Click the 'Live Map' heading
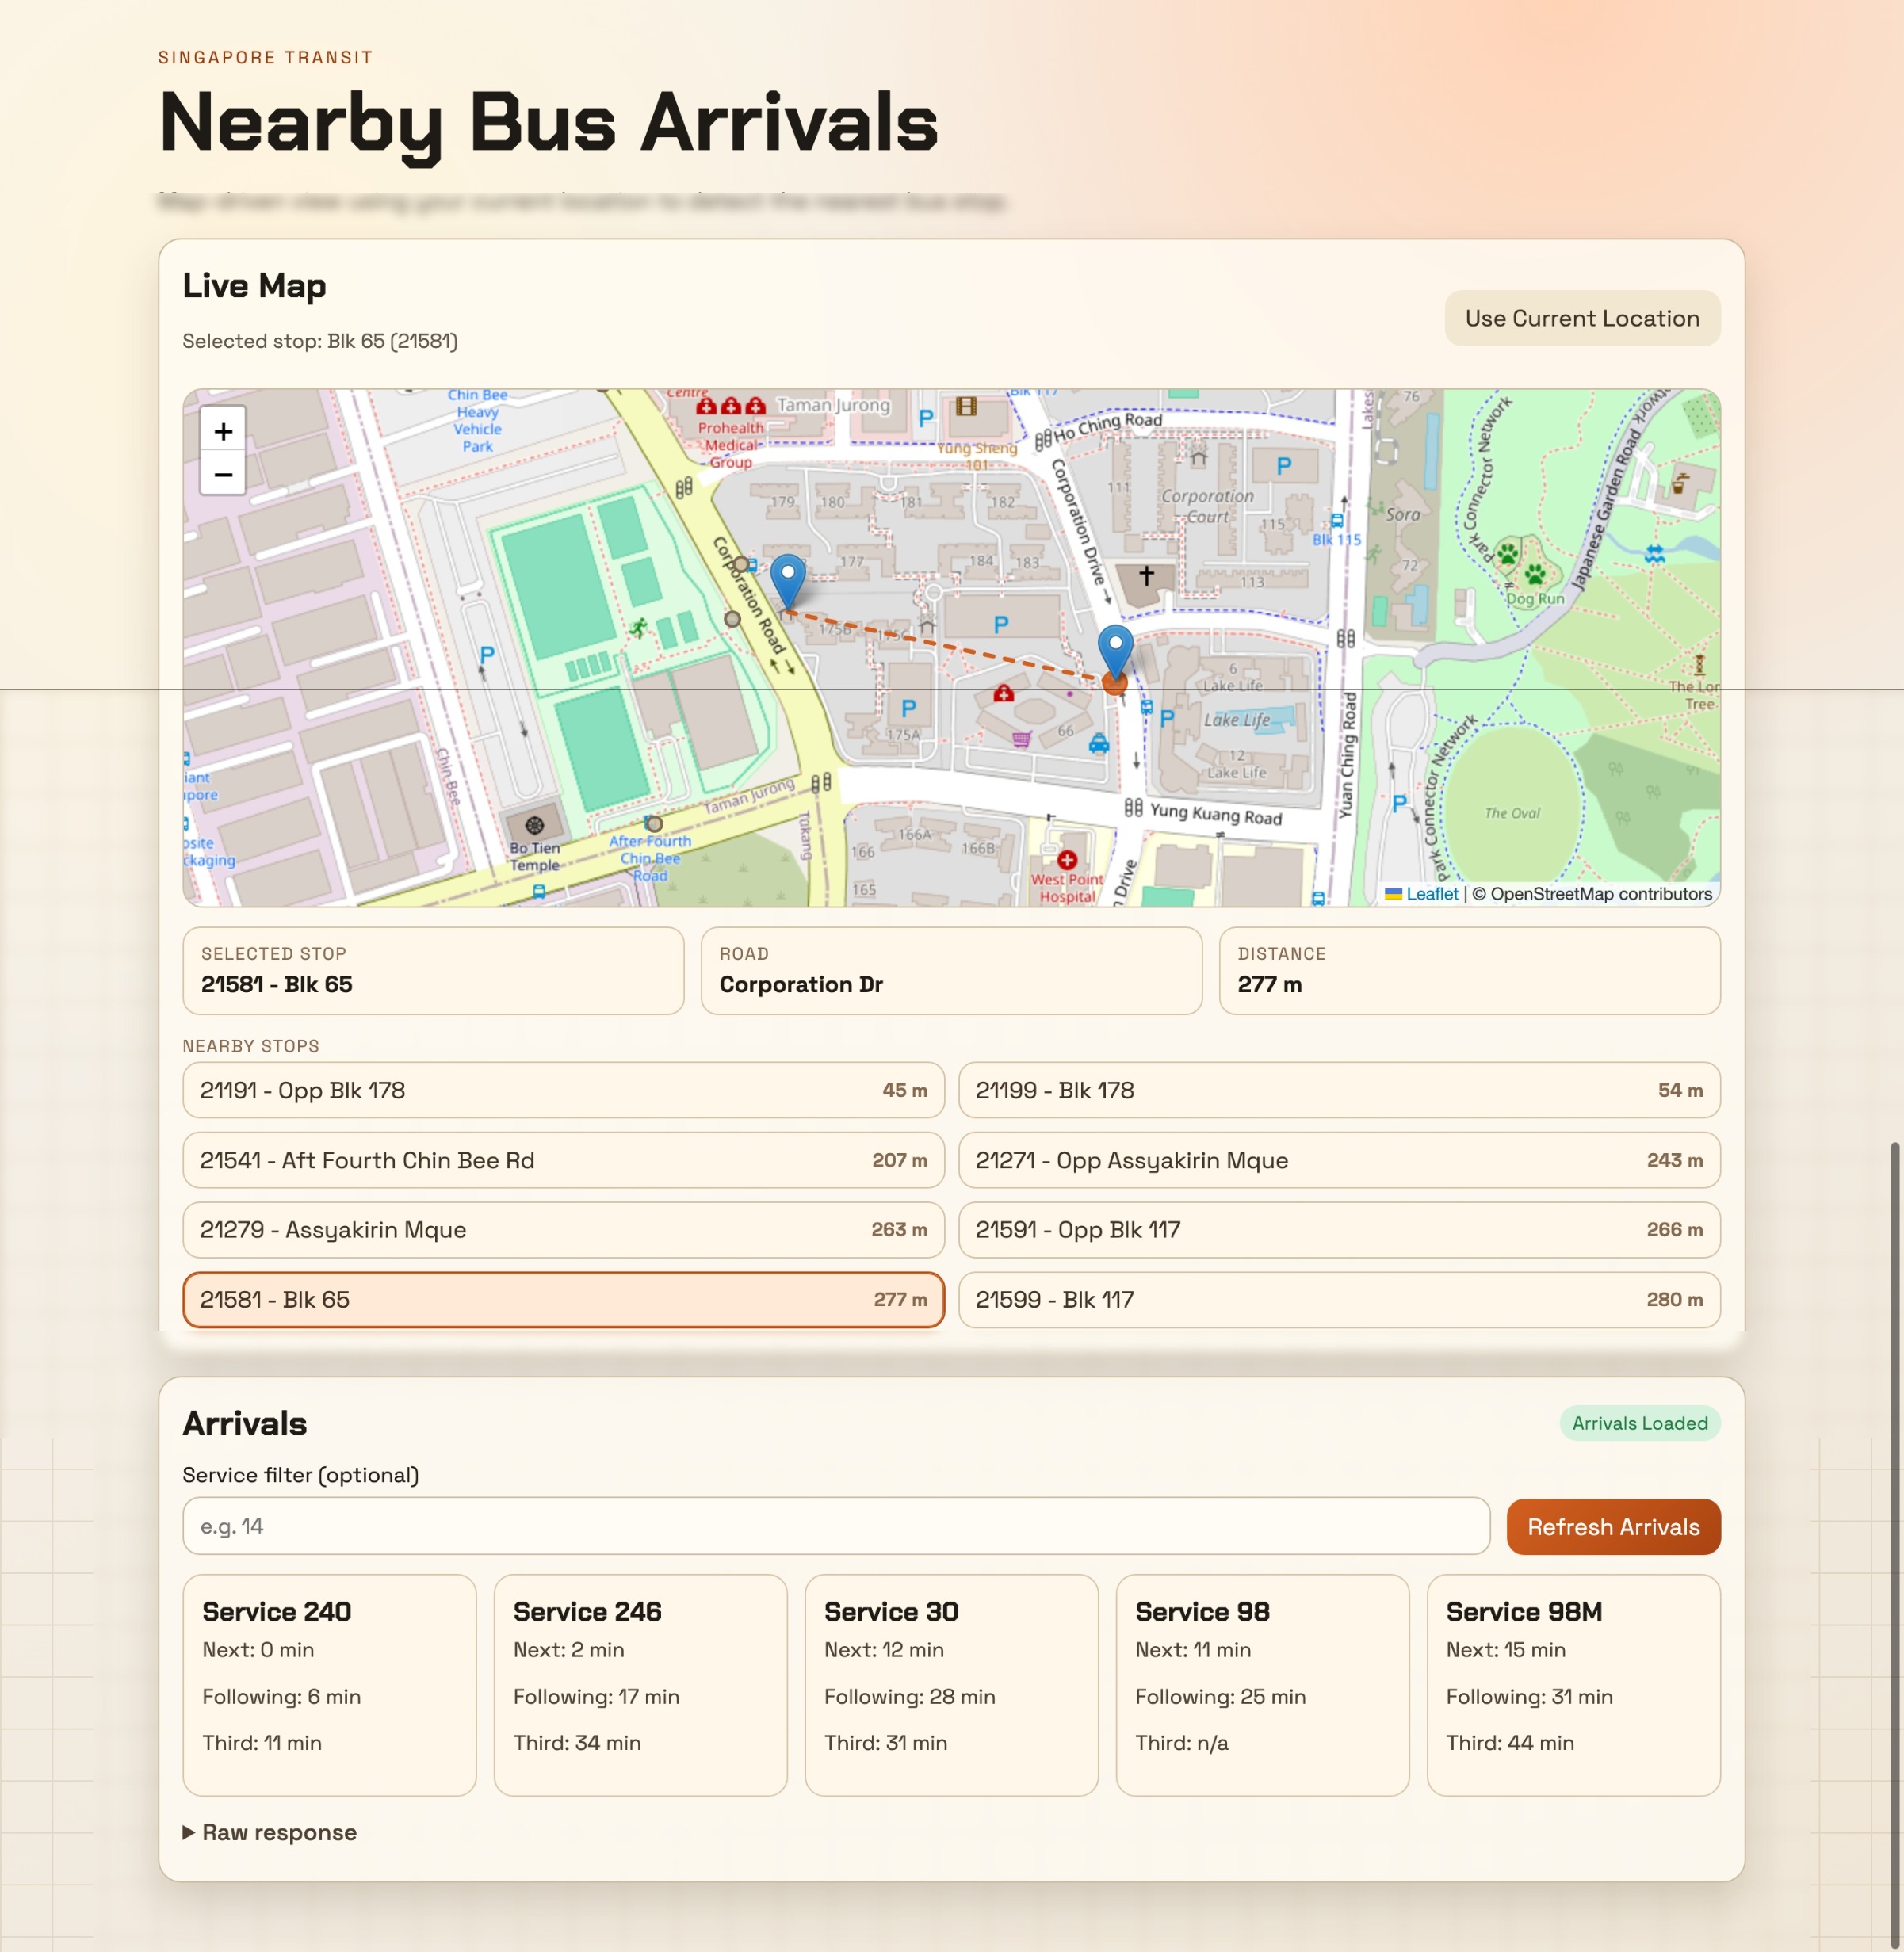1904x1952 pixels. coord(254,285)
